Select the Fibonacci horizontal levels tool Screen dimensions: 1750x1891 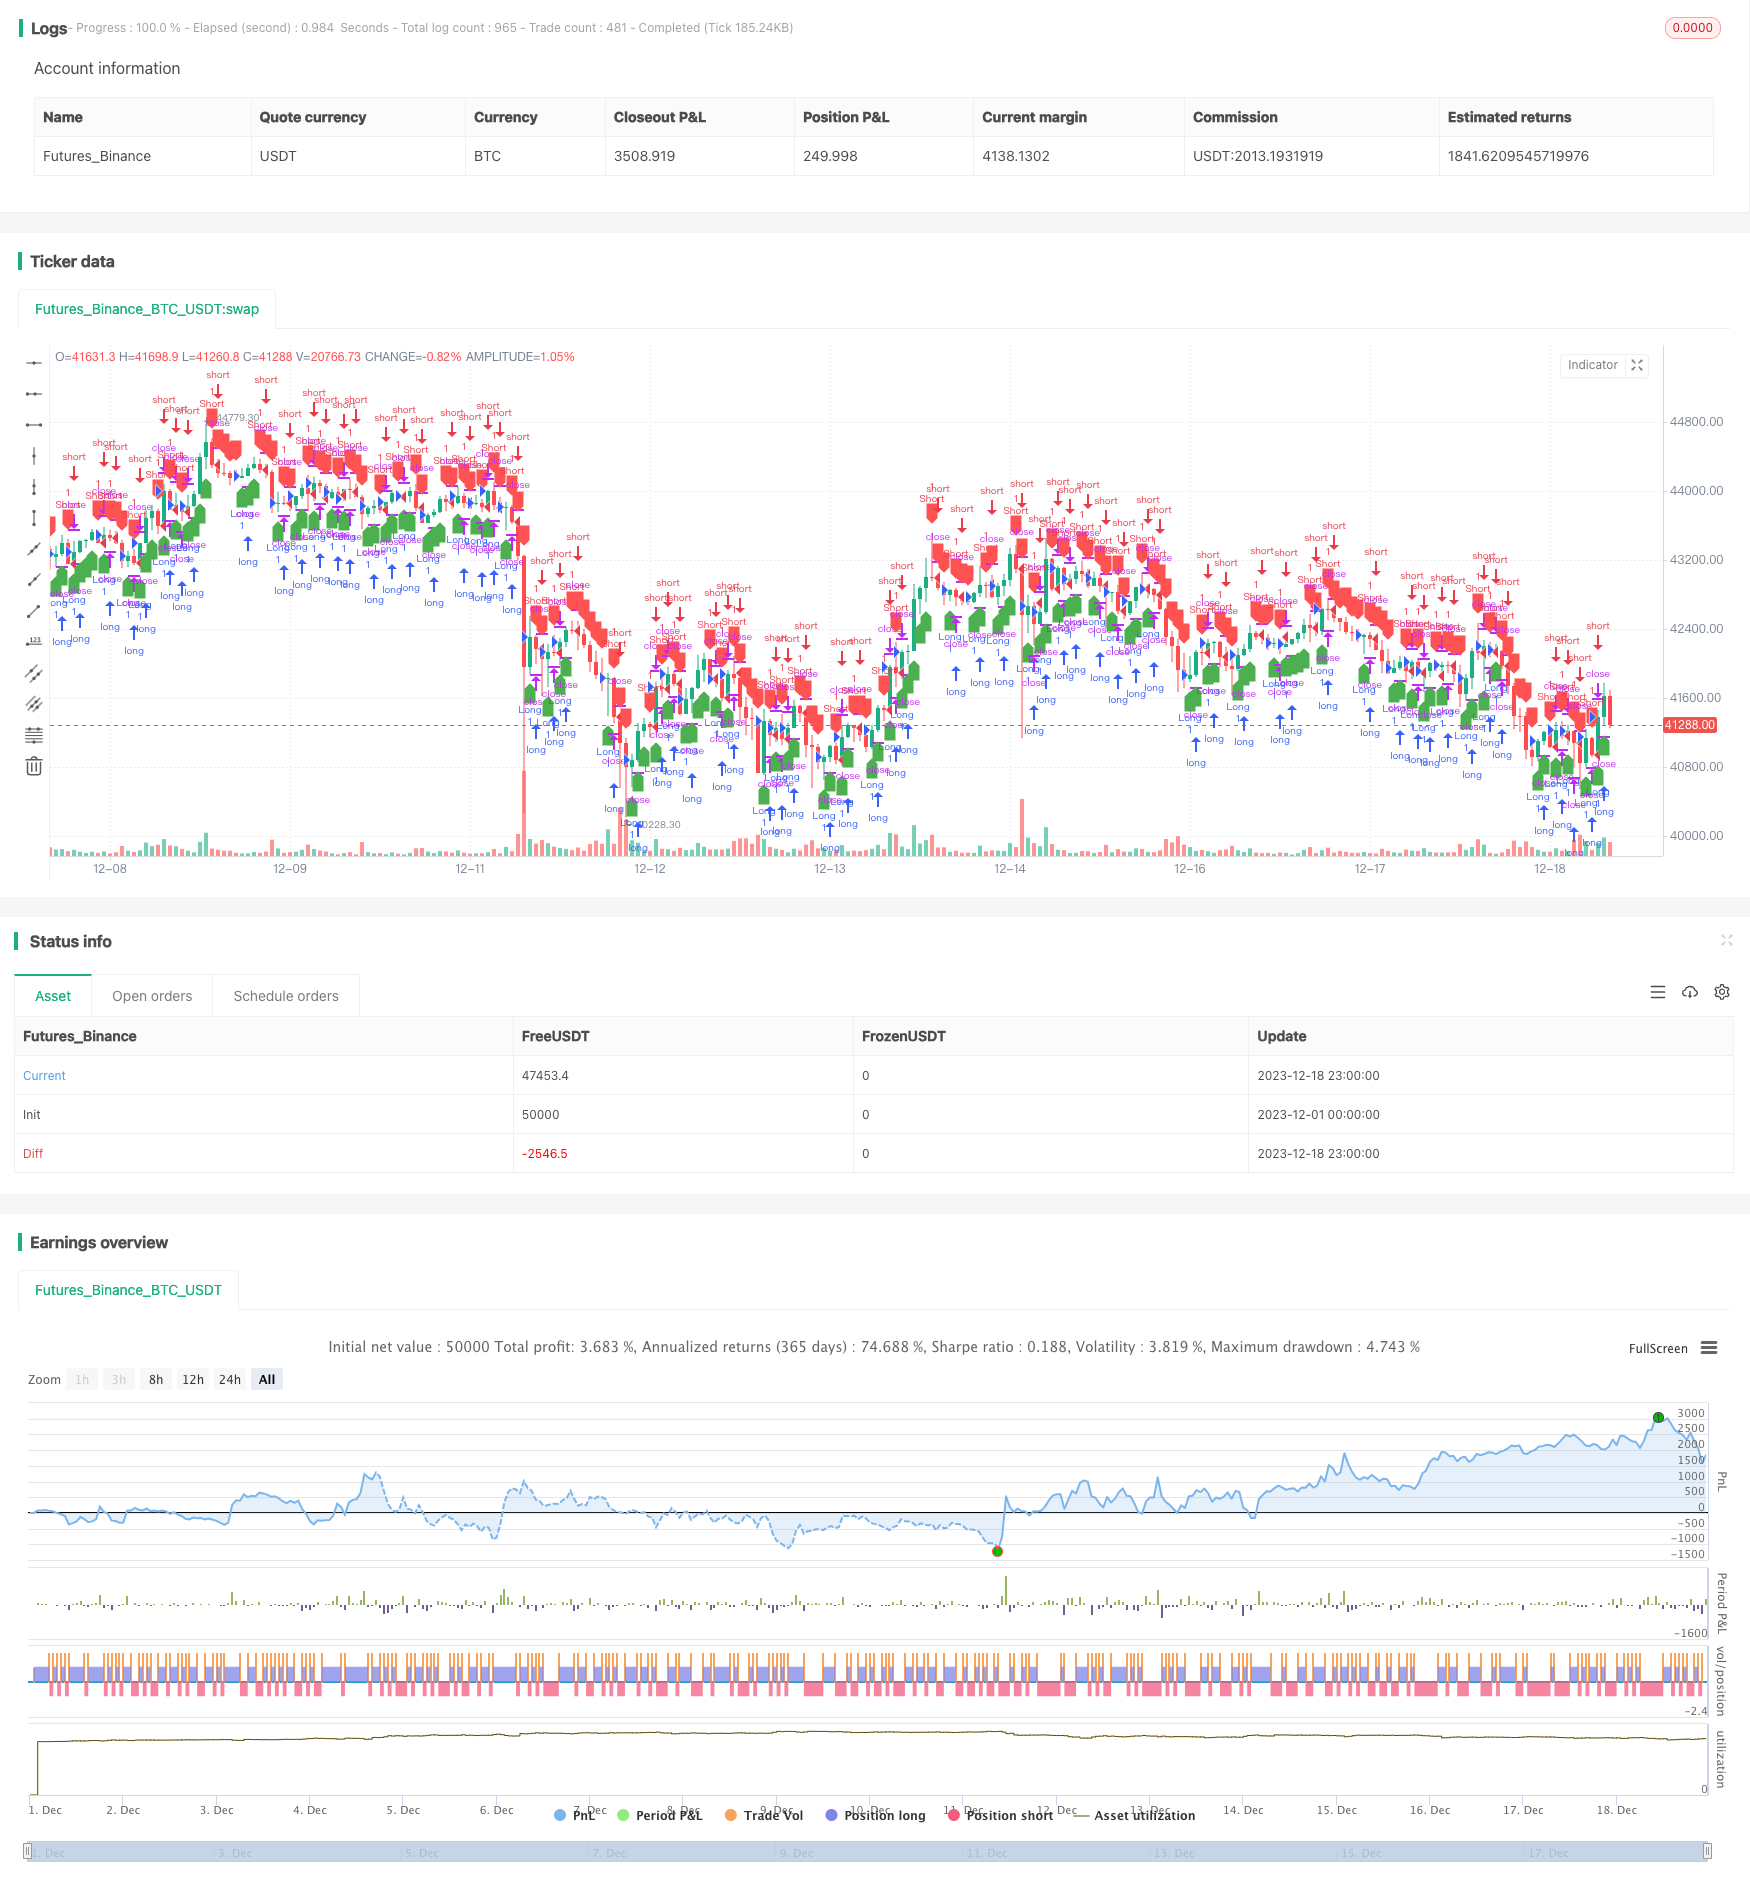click(x=34, y=736)
